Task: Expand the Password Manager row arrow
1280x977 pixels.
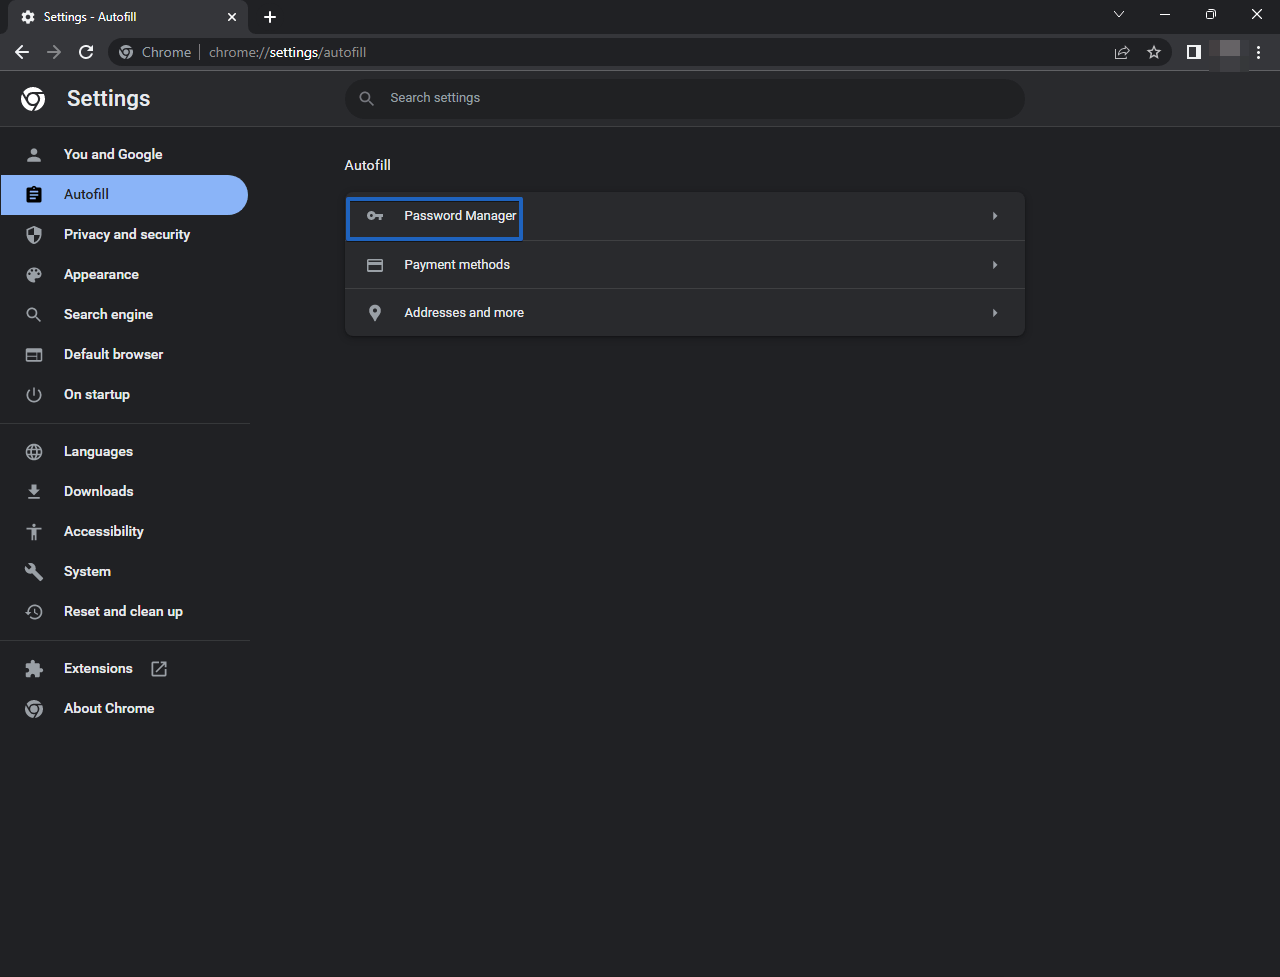Action: point(994,216)
